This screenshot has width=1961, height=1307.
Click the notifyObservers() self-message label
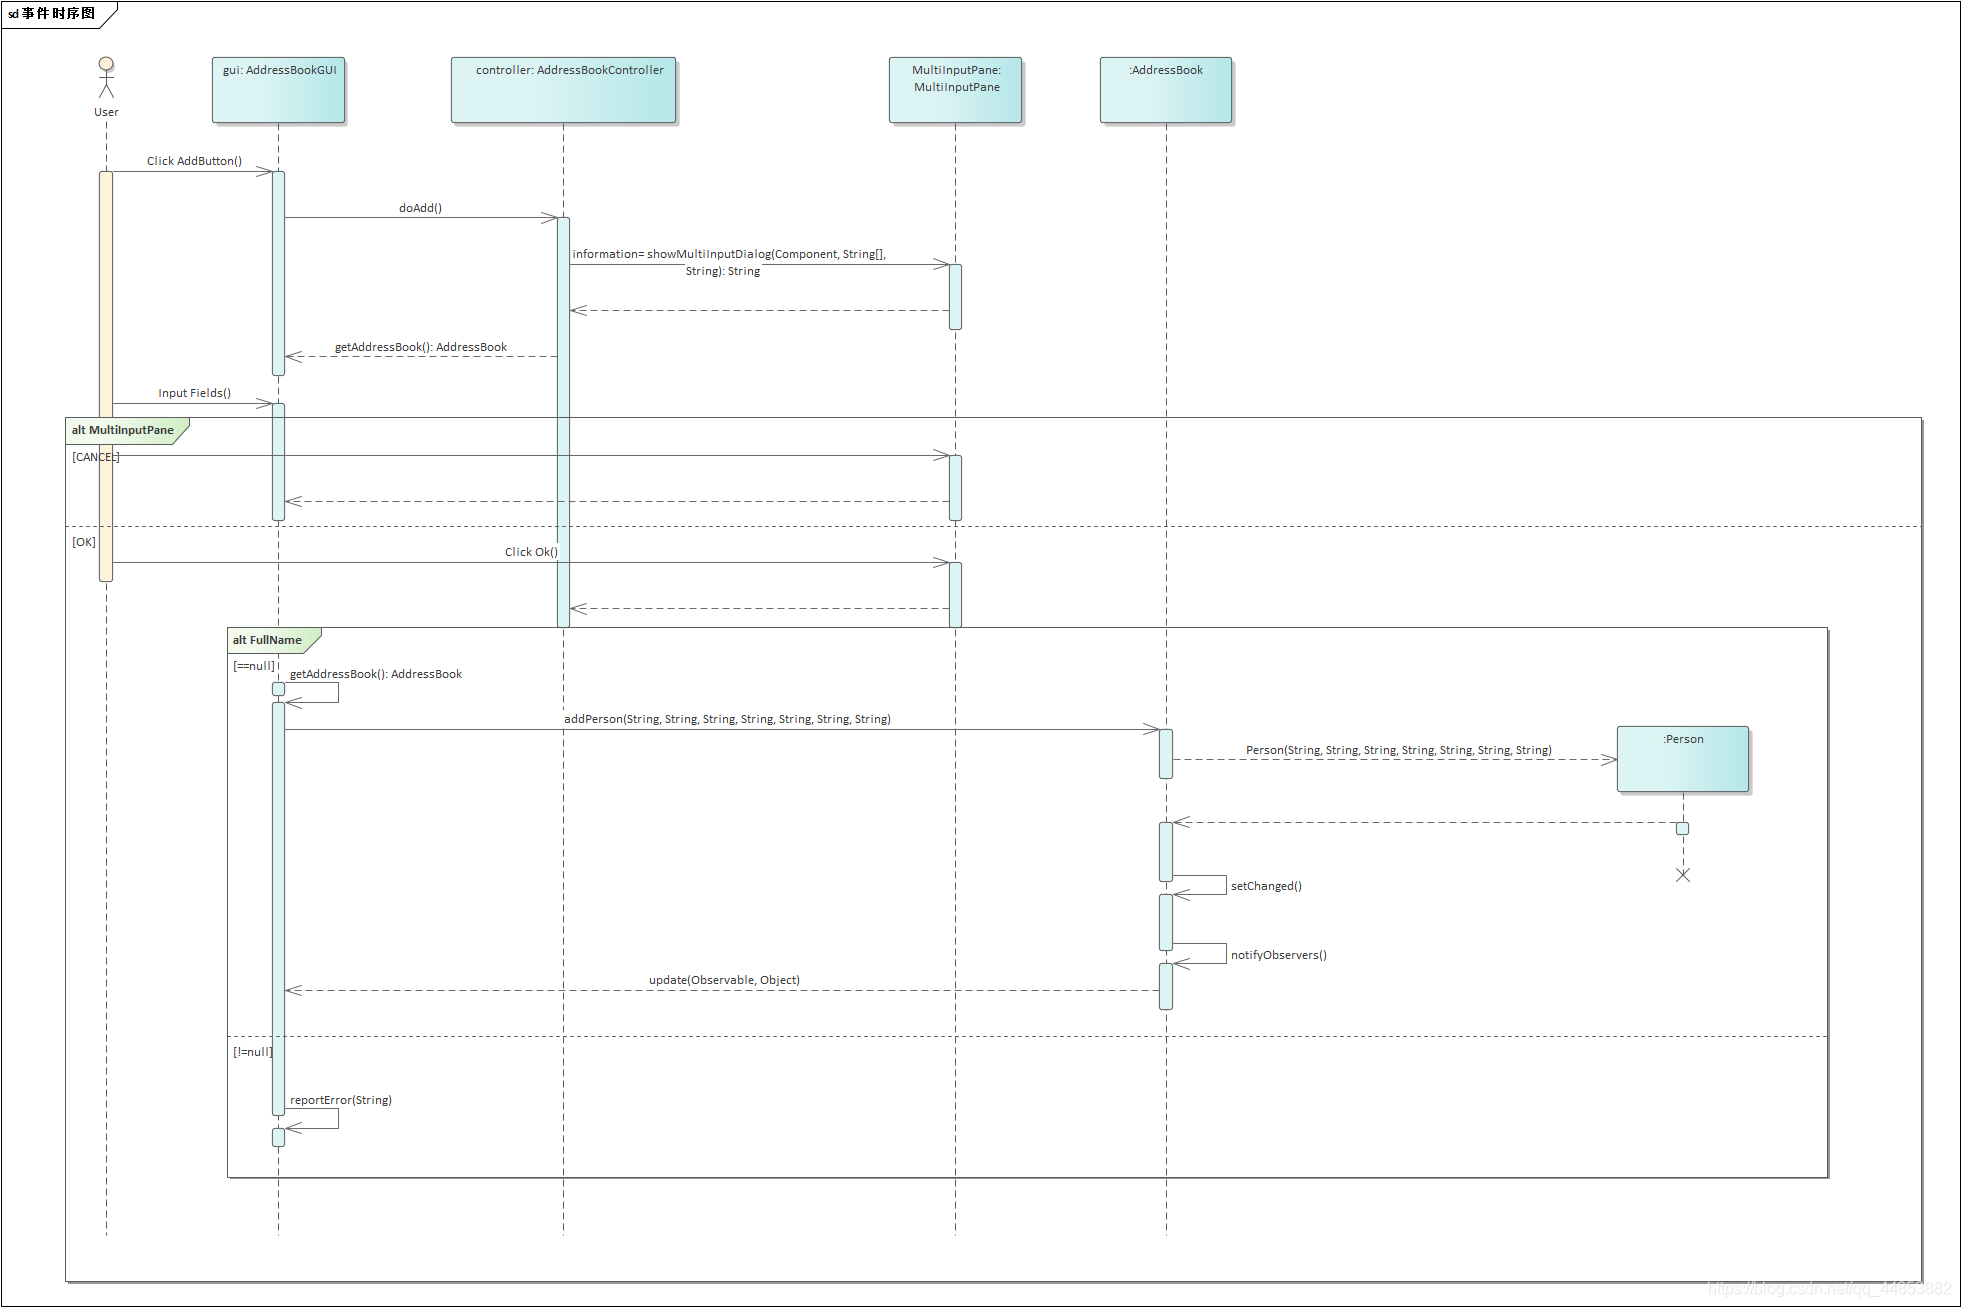(1278, 955)
